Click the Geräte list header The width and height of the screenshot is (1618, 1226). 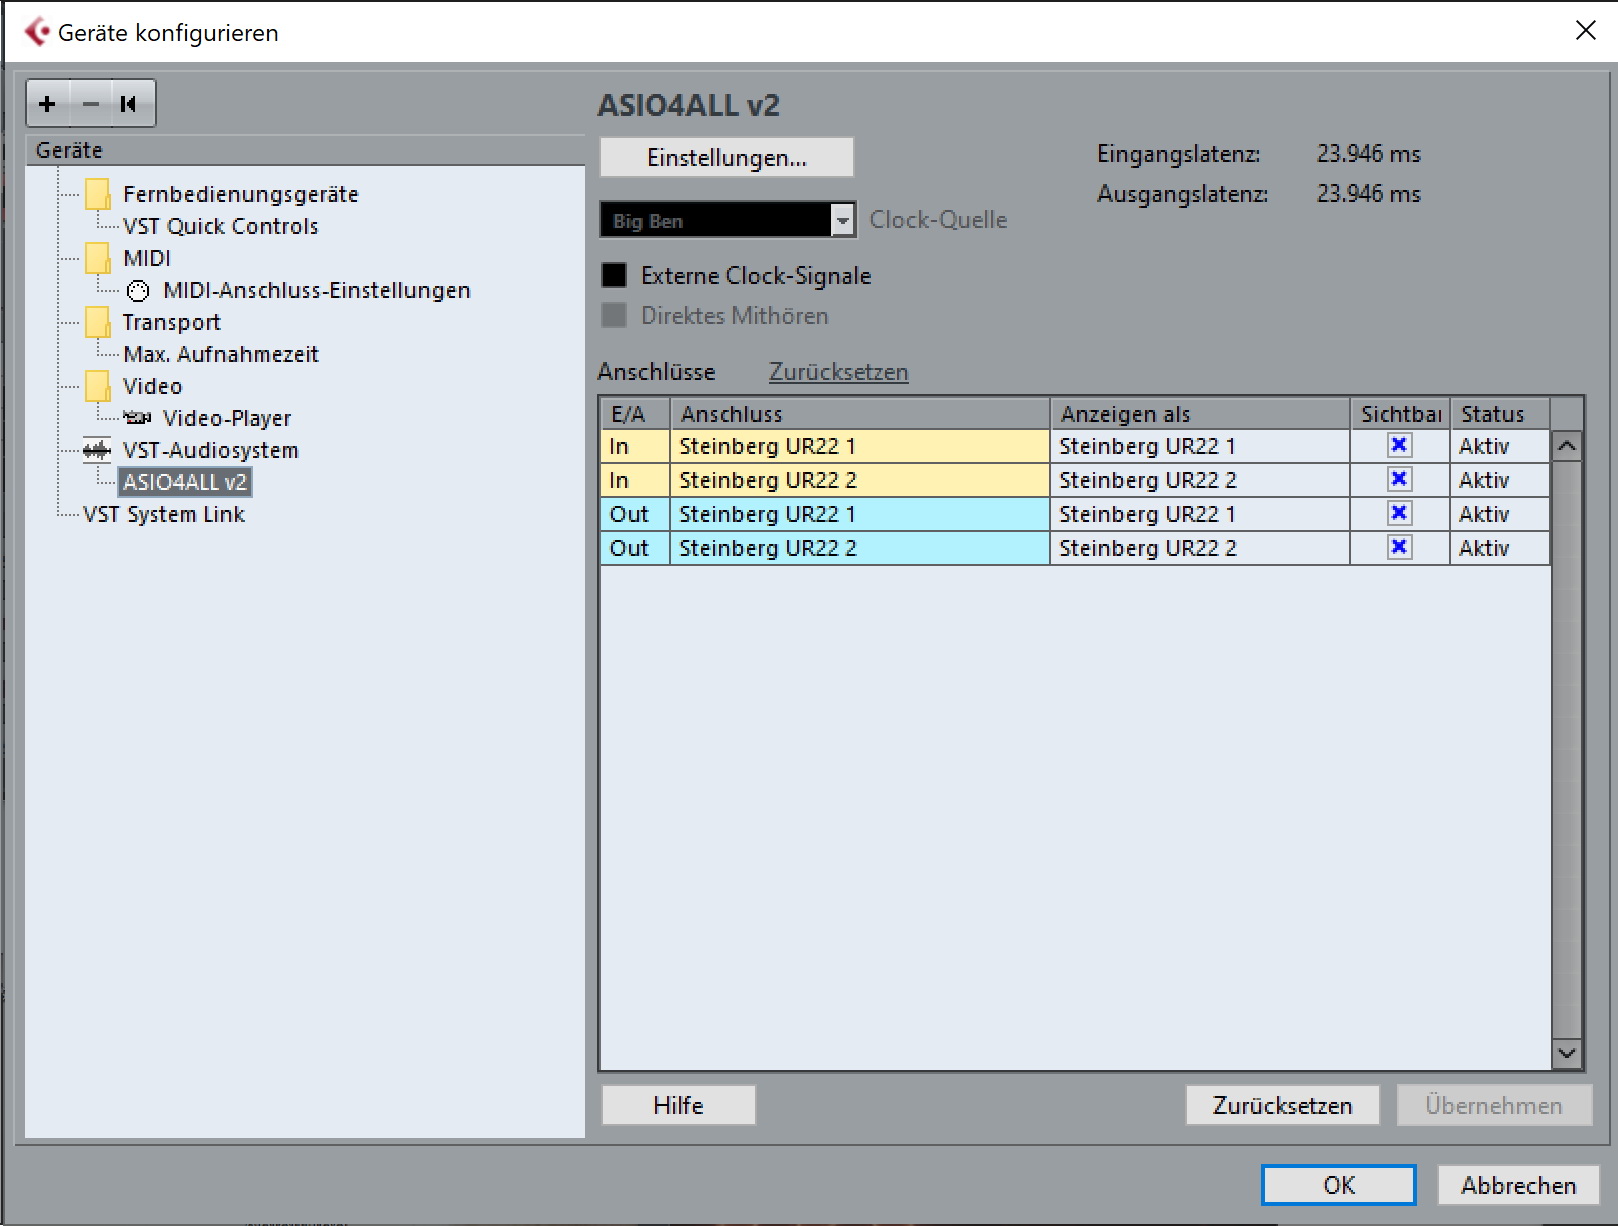(x=305, y=150)
